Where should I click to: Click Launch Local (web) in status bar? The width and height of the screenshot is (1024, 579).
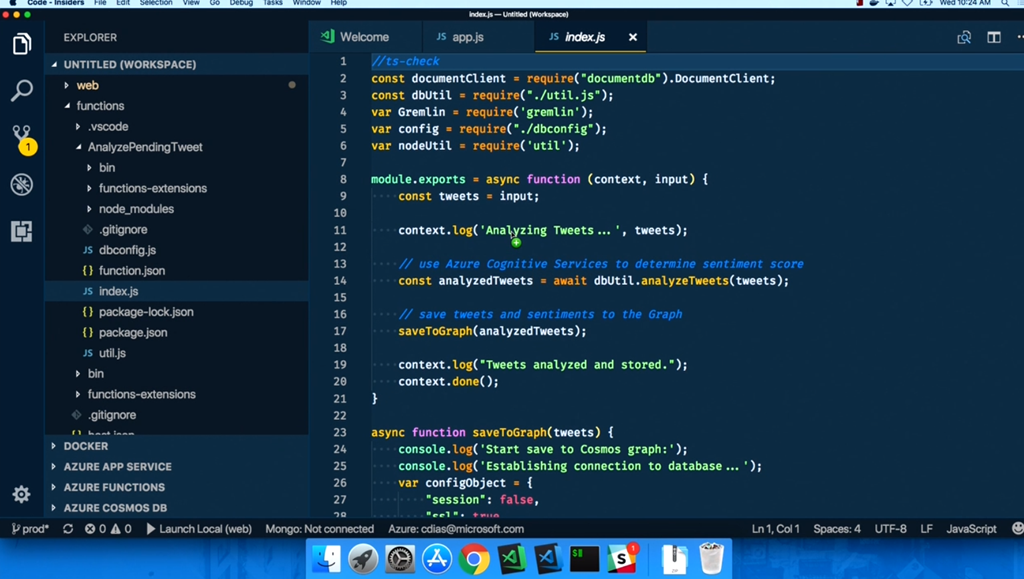coord(199,529)
